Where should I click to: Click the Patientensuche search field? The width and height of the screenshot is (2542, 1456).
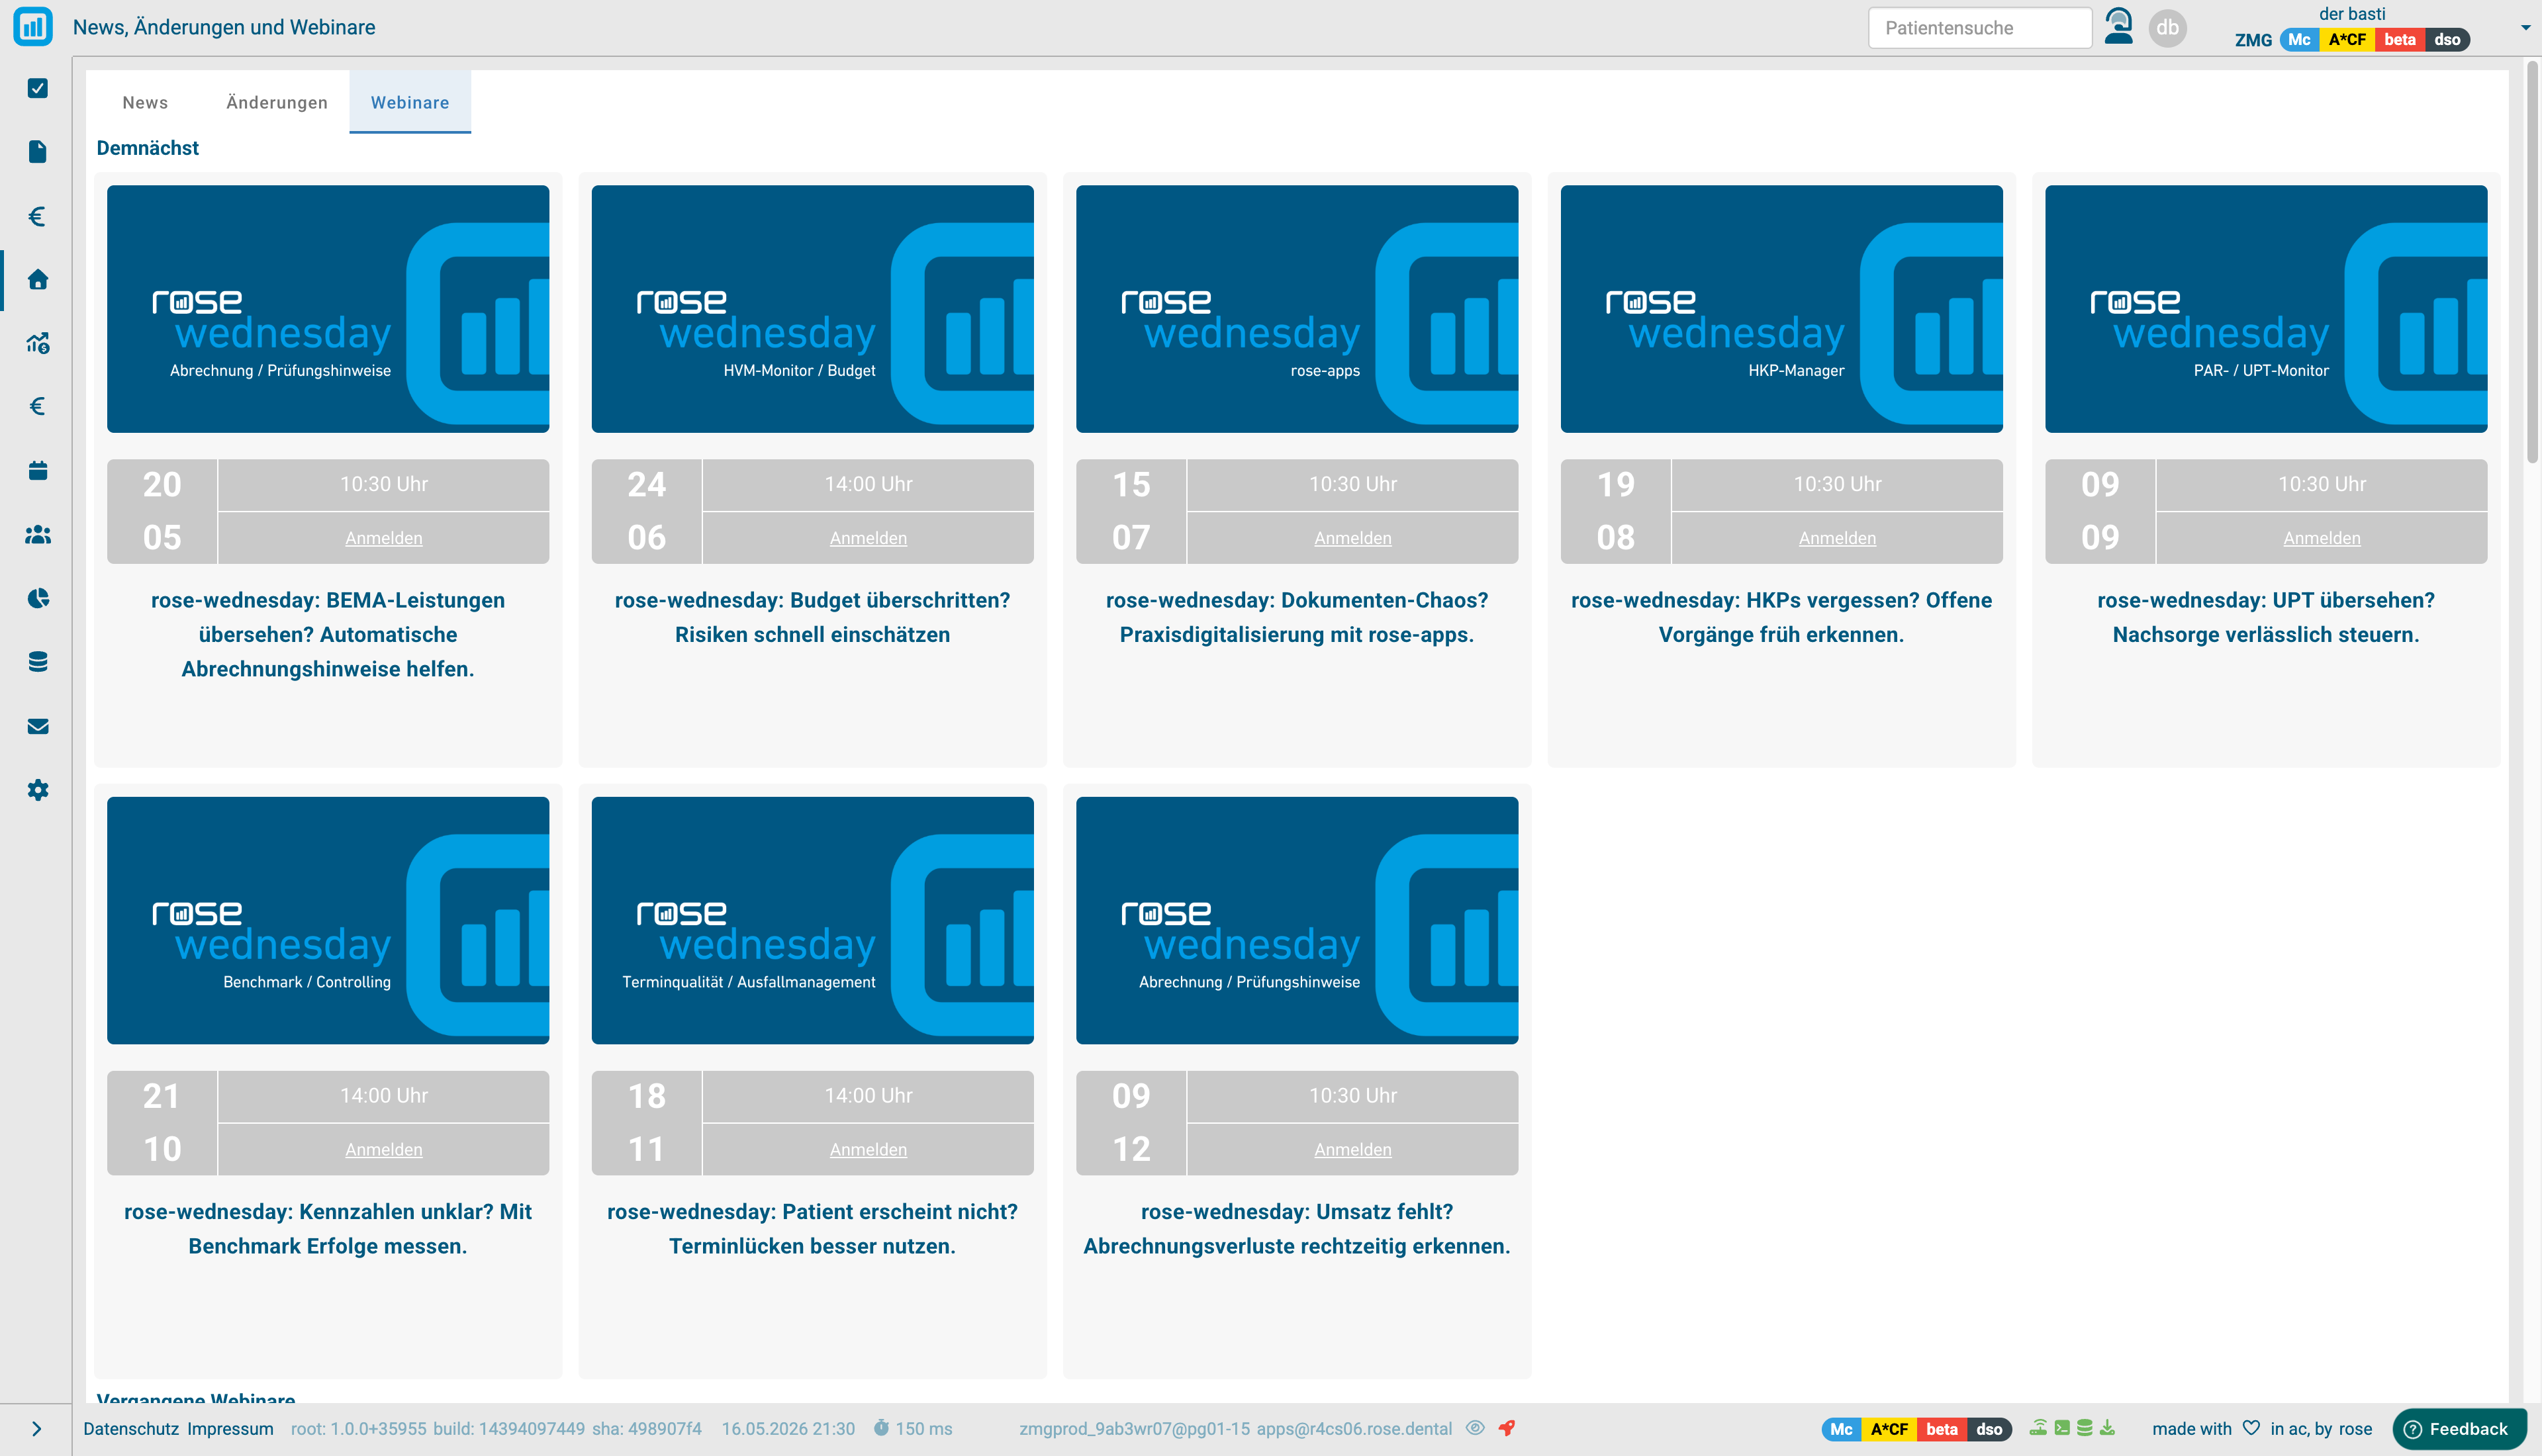tap(1980, 28)
